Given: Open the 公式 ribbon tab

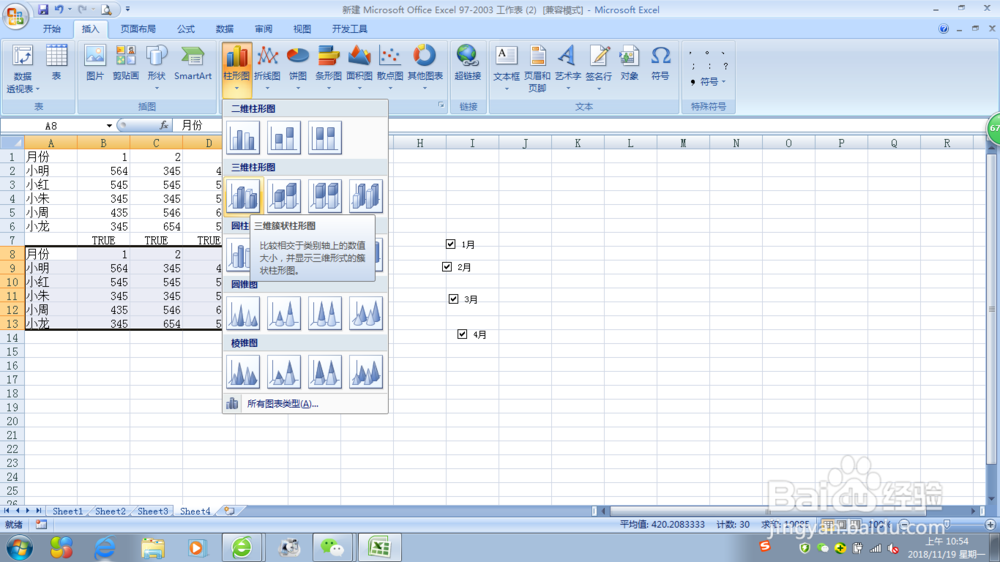Looking at the screenshot, I should 186,29.
